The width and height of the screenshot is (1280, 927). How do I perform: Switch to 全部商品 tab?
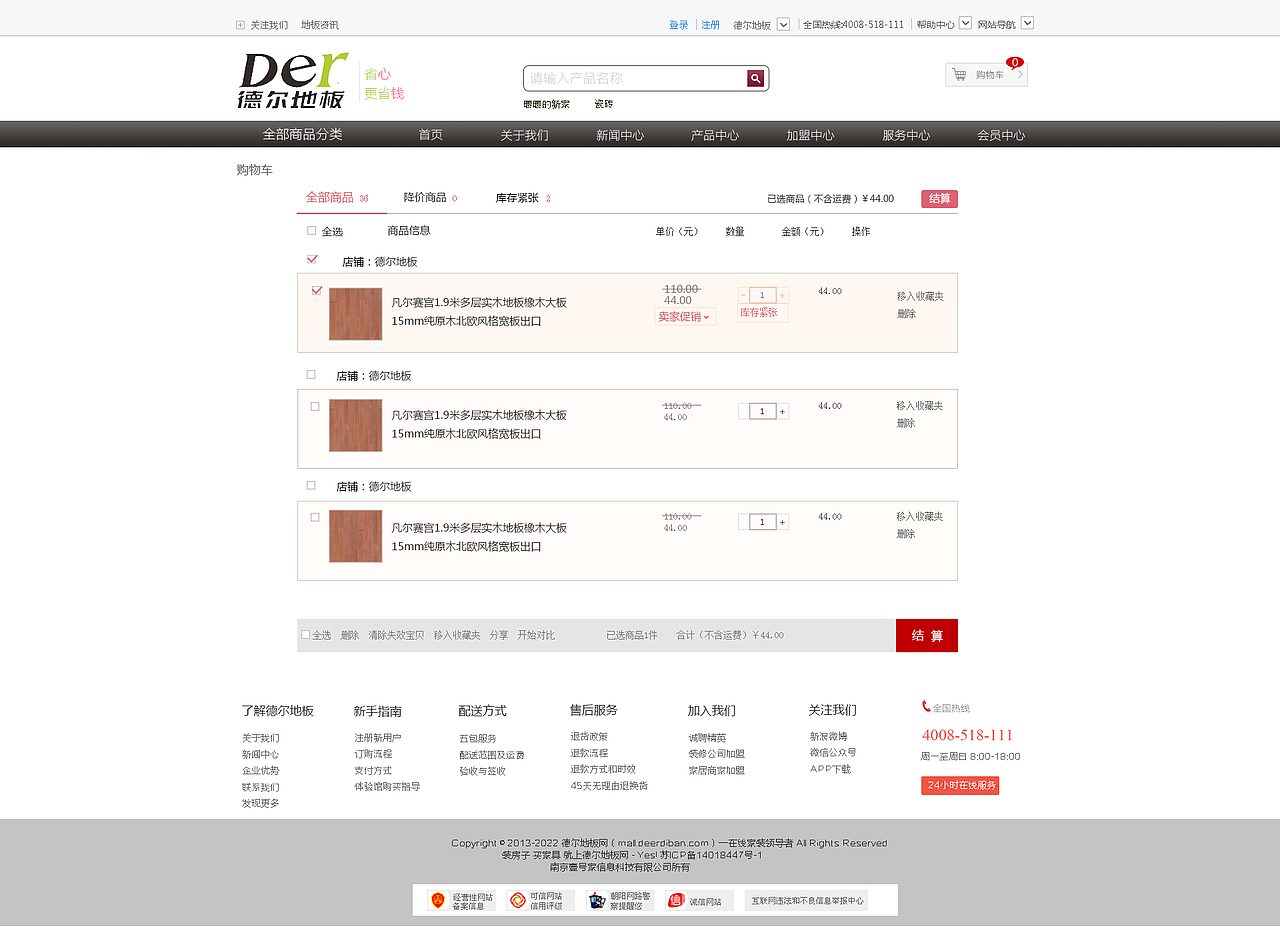point(337,198)
